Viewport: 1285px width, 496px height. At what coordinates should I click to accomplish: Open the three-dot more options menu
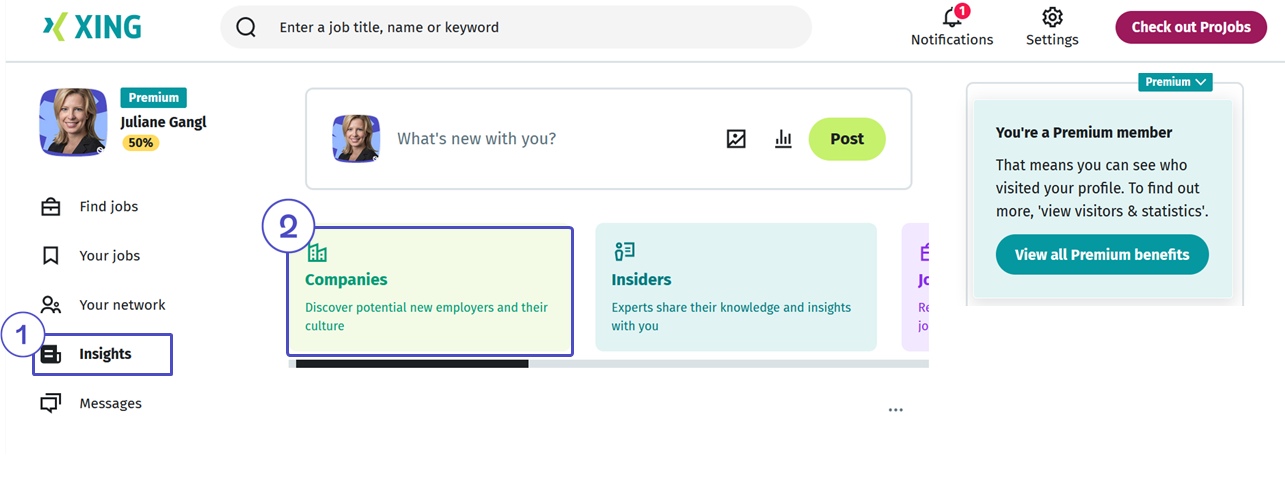(895, 410)
